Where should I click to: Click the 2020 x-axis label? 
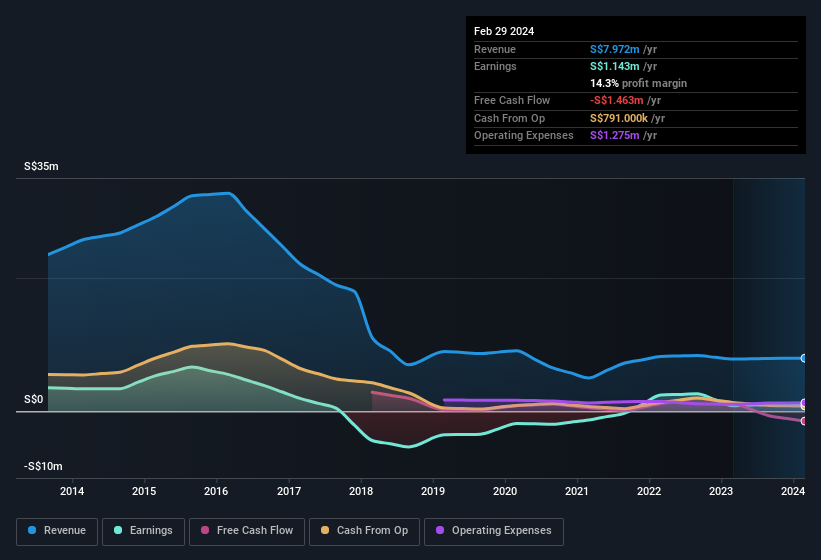point(505,491)
